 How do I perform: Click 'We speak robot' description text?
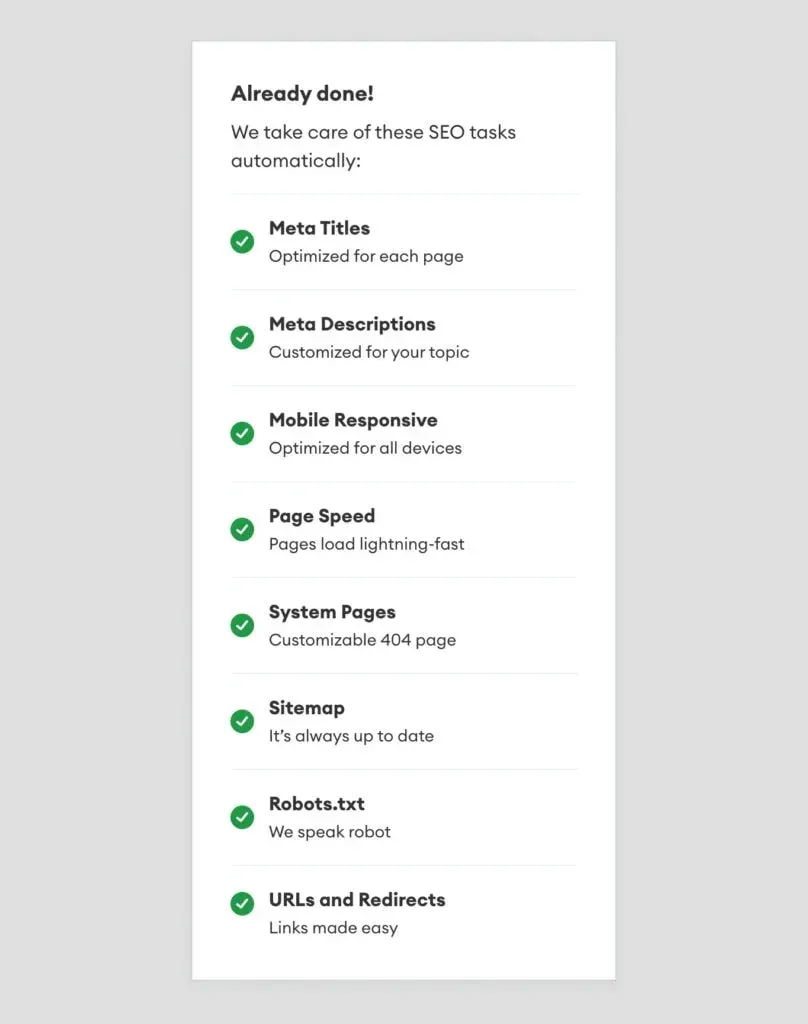coord(330,832)
